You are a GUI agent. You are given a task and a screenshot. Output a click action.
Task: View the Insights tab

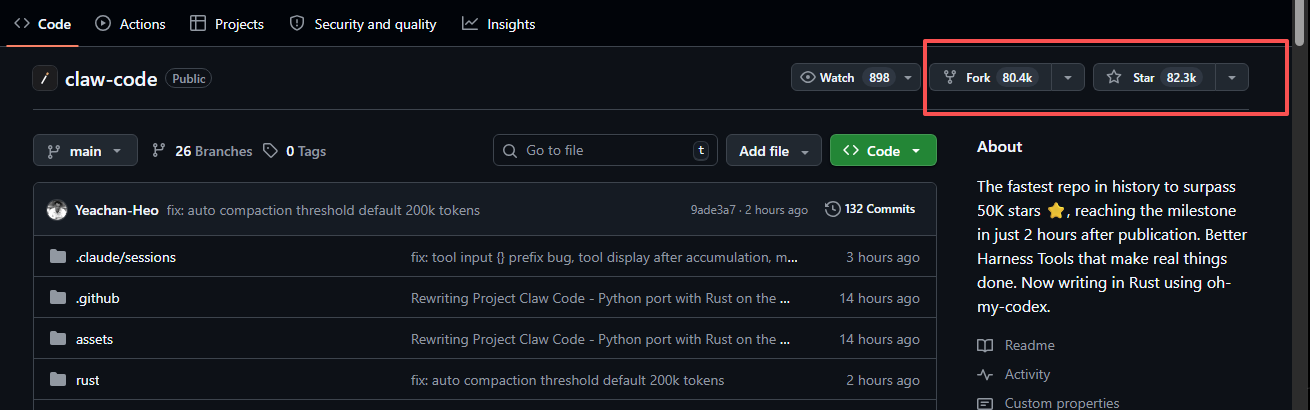tap(499, 24)
